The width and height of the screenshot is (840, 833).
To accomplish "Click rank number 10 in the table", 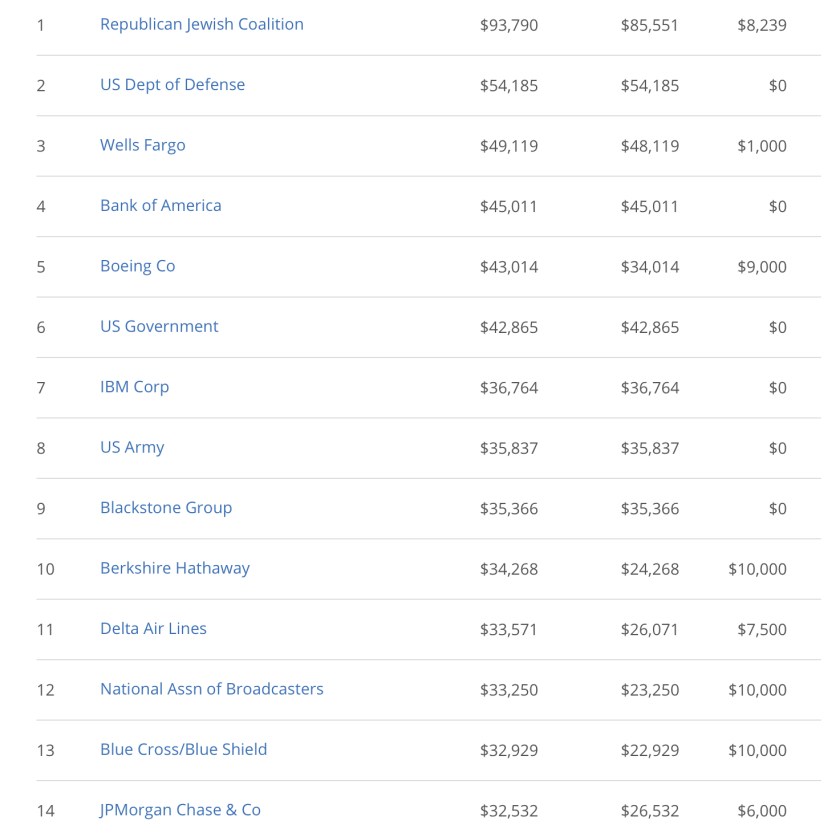I will pos(45,569).
